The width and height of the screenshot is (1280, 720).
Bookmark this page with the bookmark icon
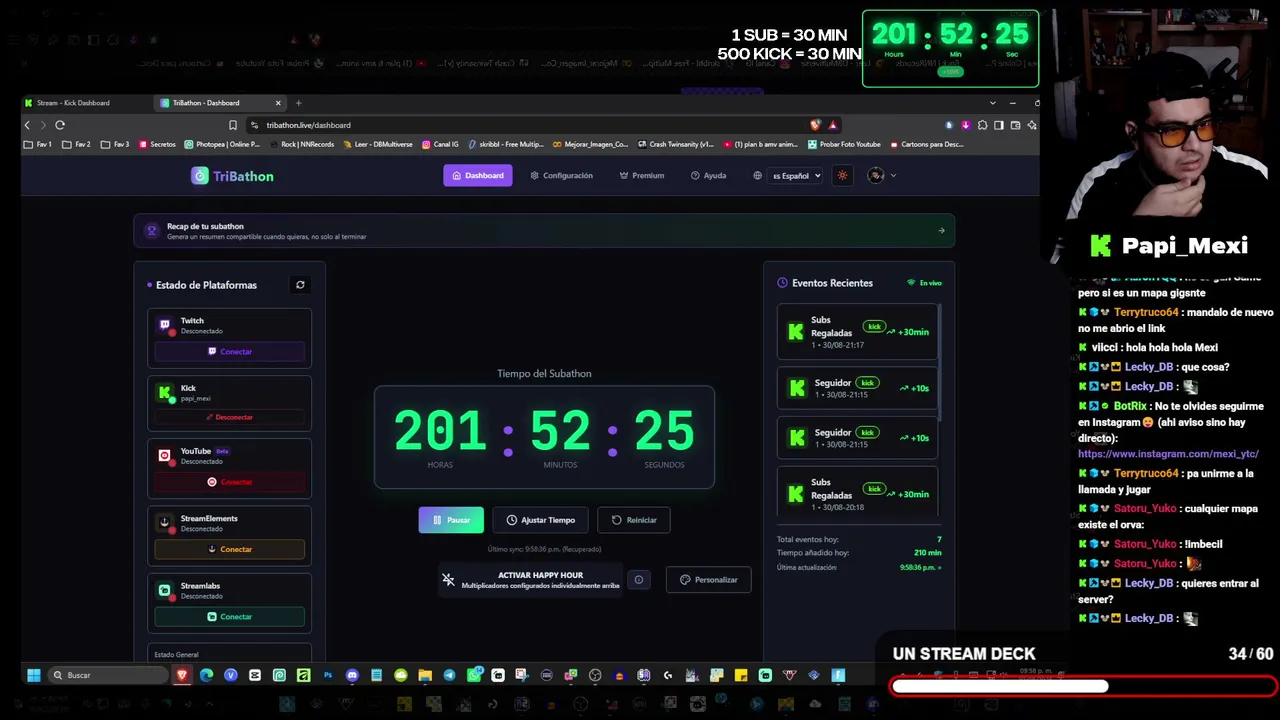233,125
